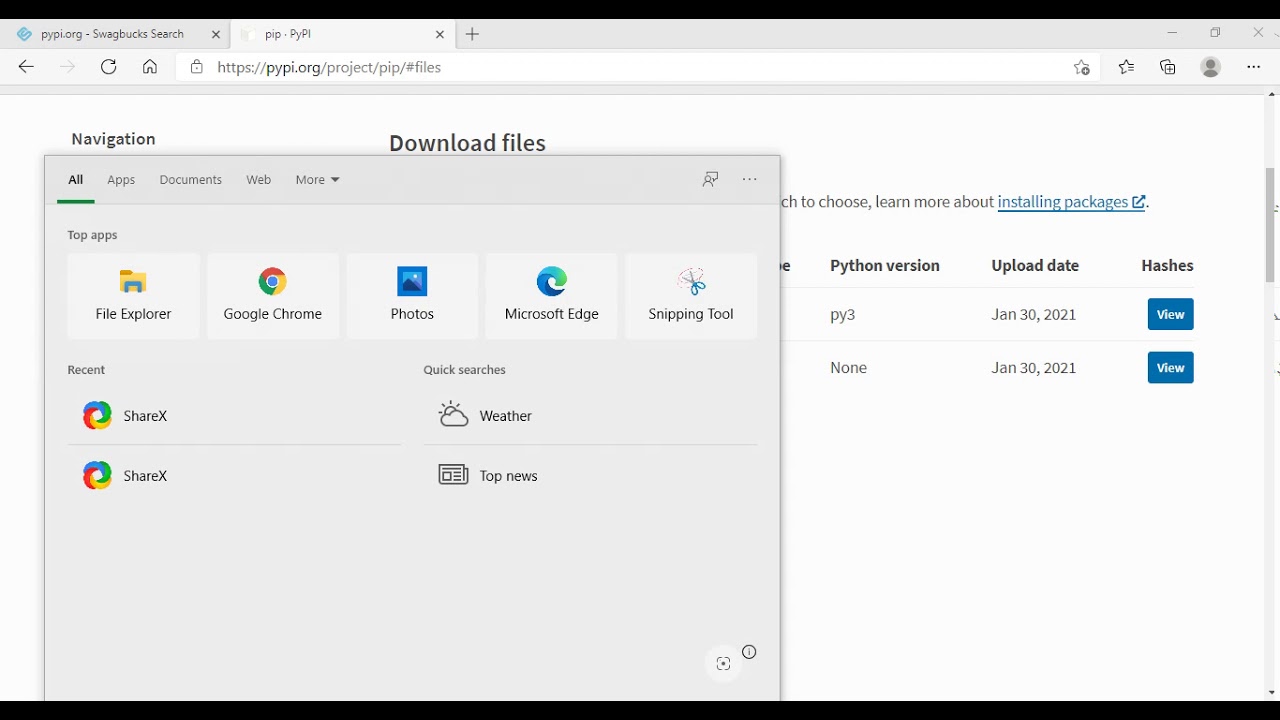
Task: Expand the More filter dropdown
Action: click(x=317, y=180)
